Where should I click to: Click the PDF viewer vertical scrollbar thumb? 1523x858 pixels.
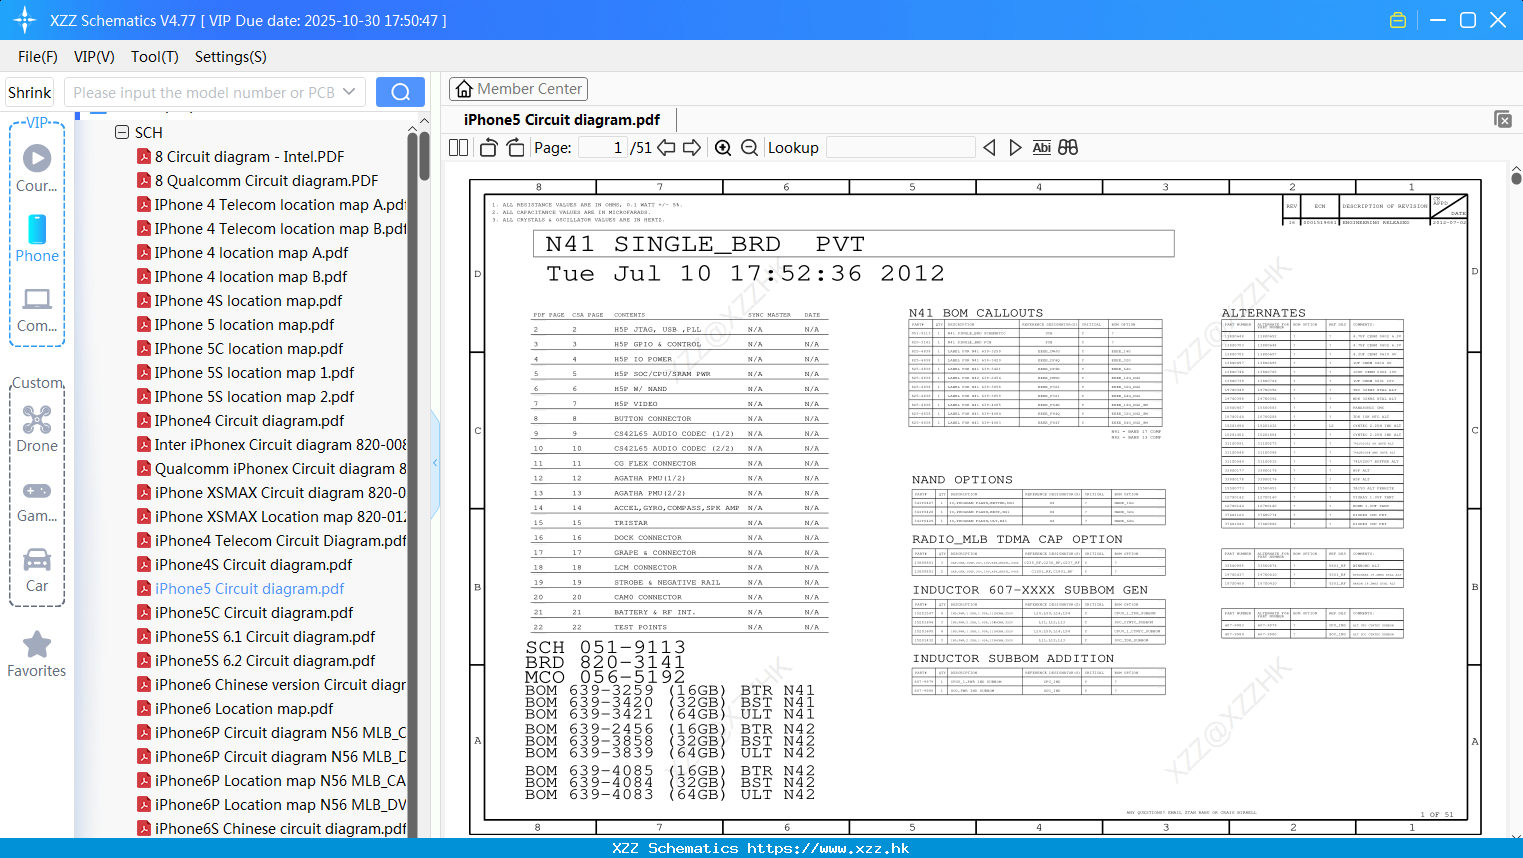click(x=1516, y=178)
